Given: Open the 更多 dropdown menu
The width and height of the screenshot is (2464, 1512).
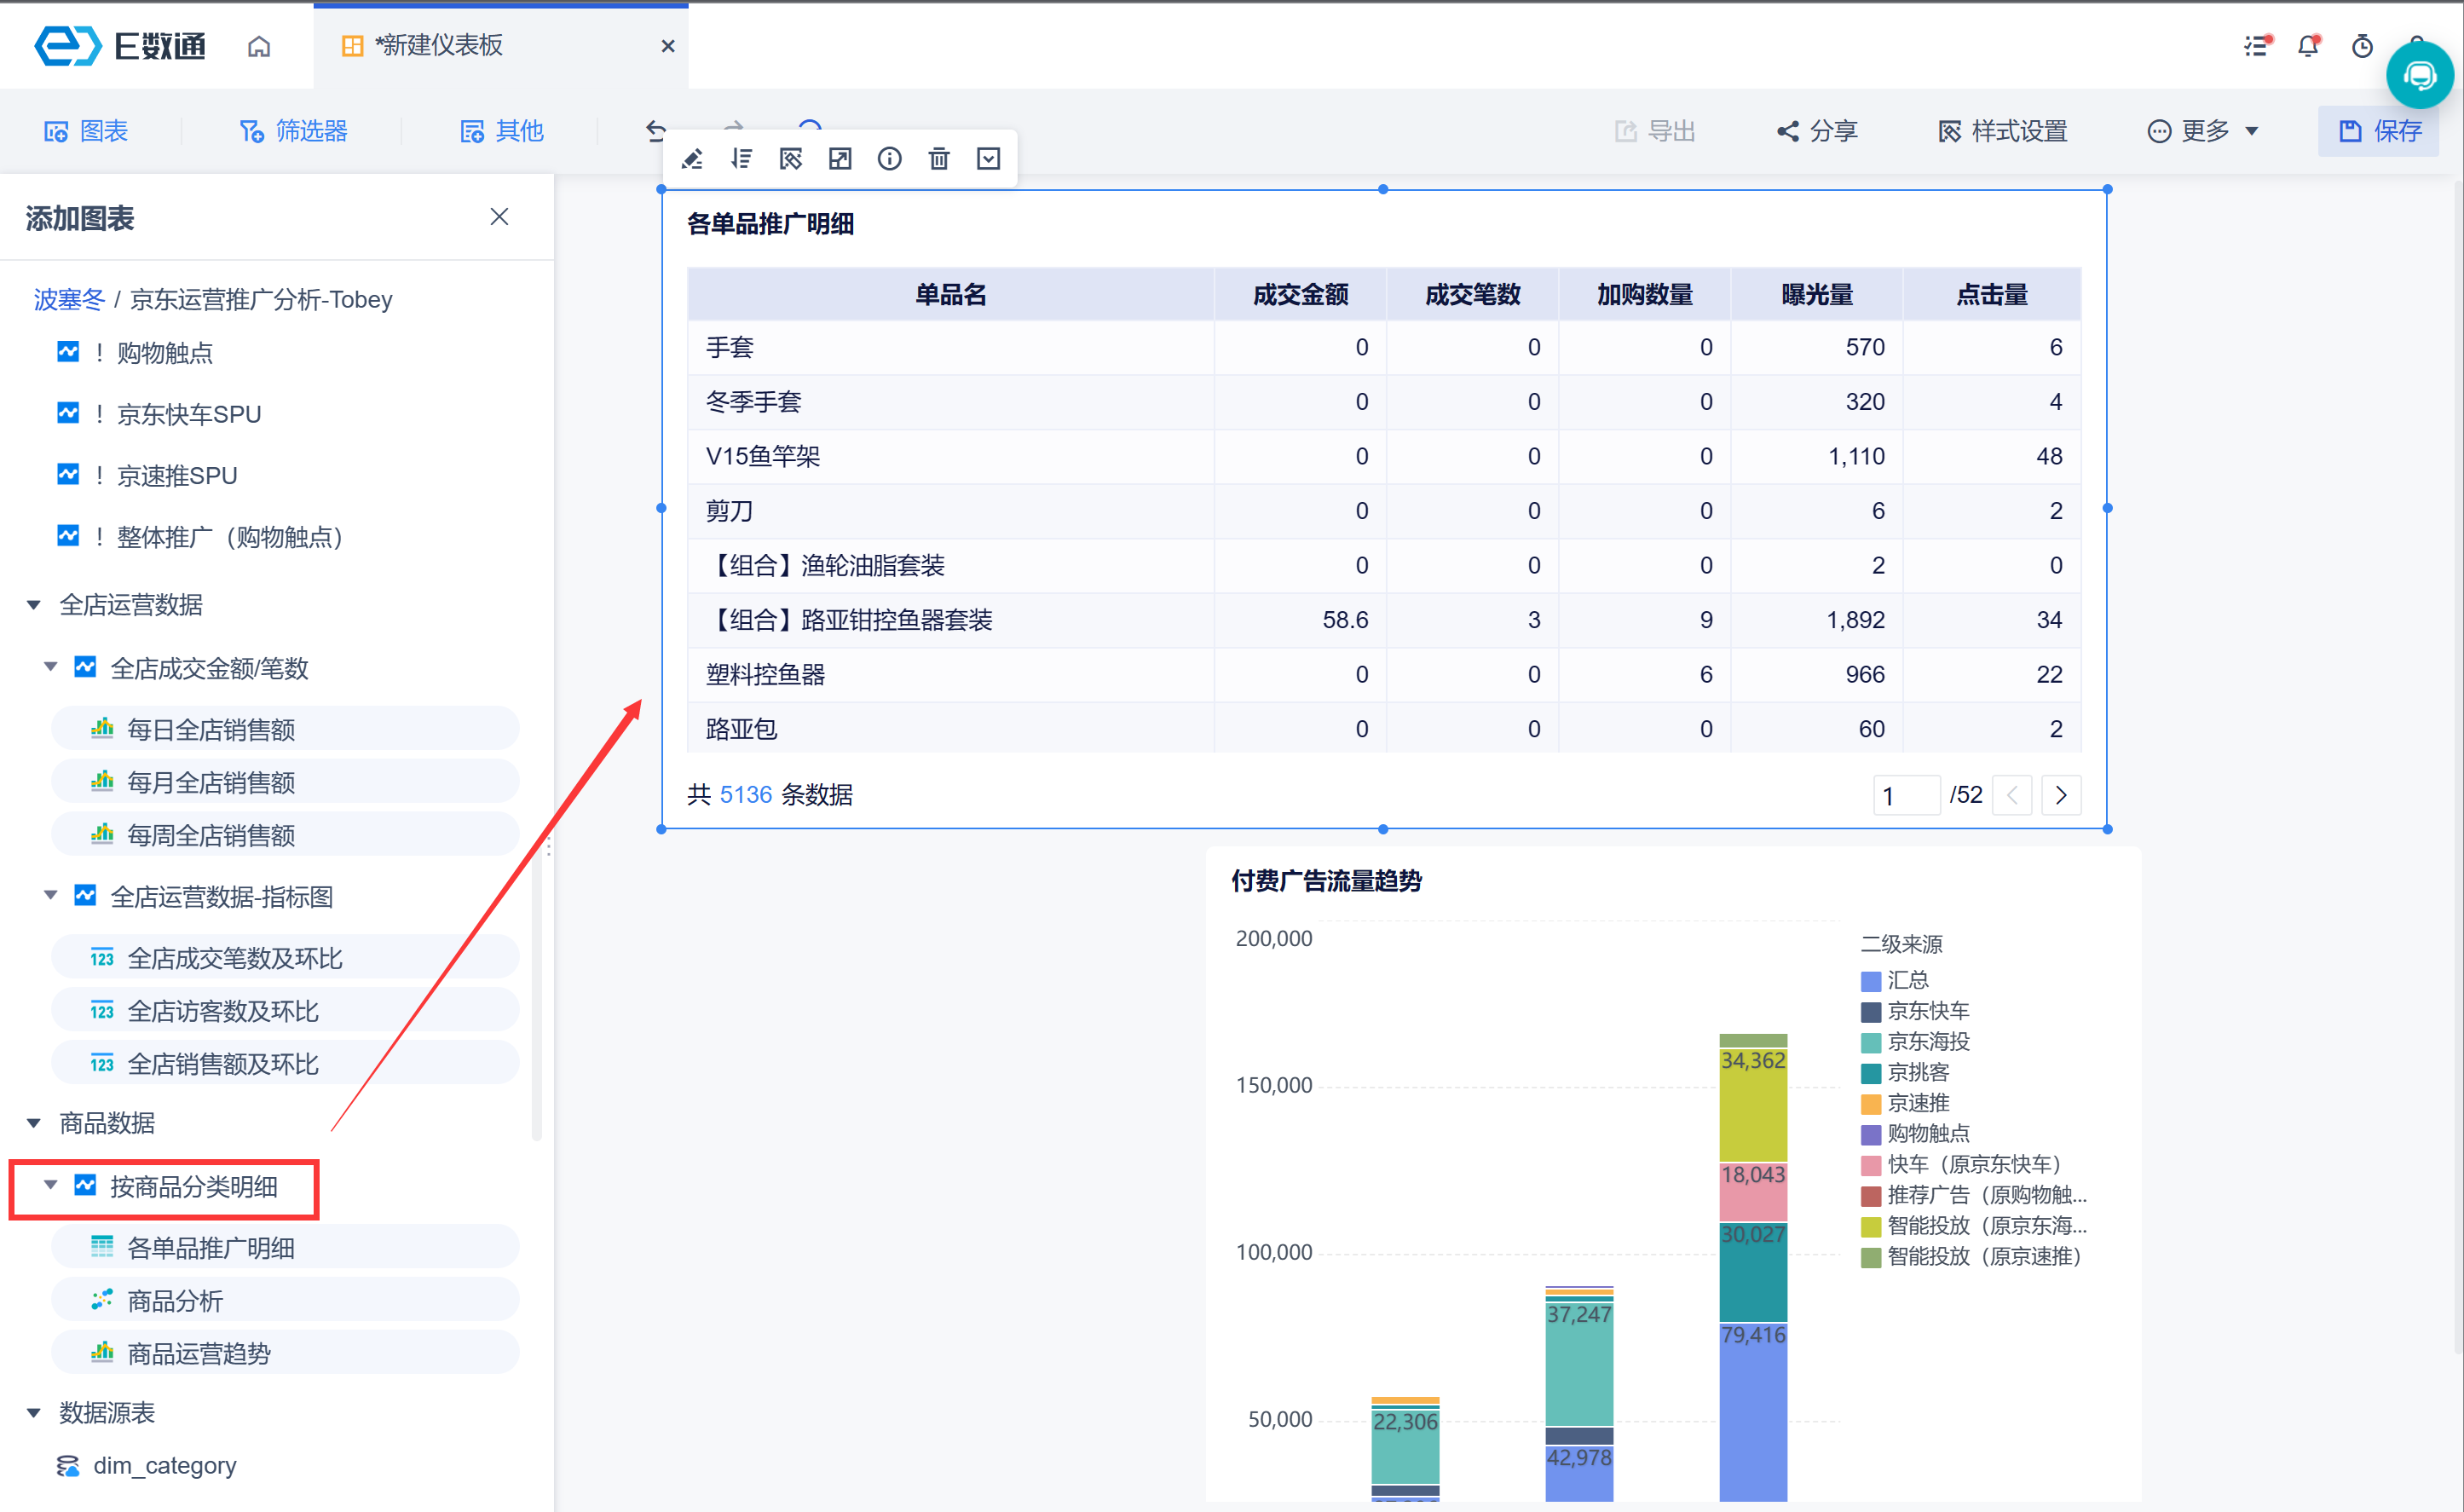Looking at the screenshot, I should pyautogui.click(x=2204, y=131).
